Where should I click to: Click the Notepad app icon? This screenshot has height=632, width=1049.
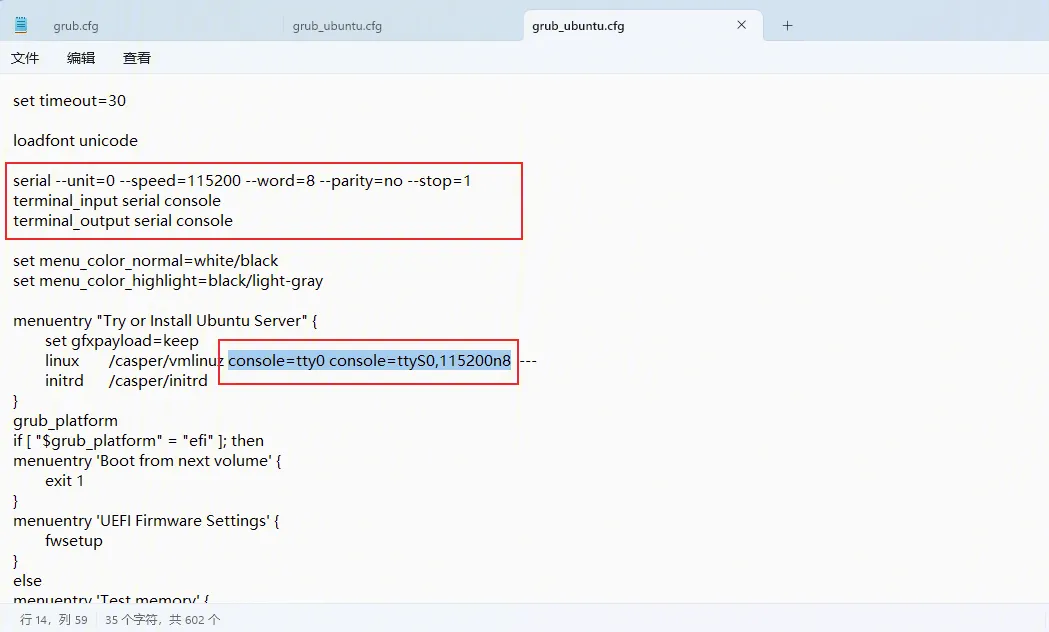click(x=21, y=25)
